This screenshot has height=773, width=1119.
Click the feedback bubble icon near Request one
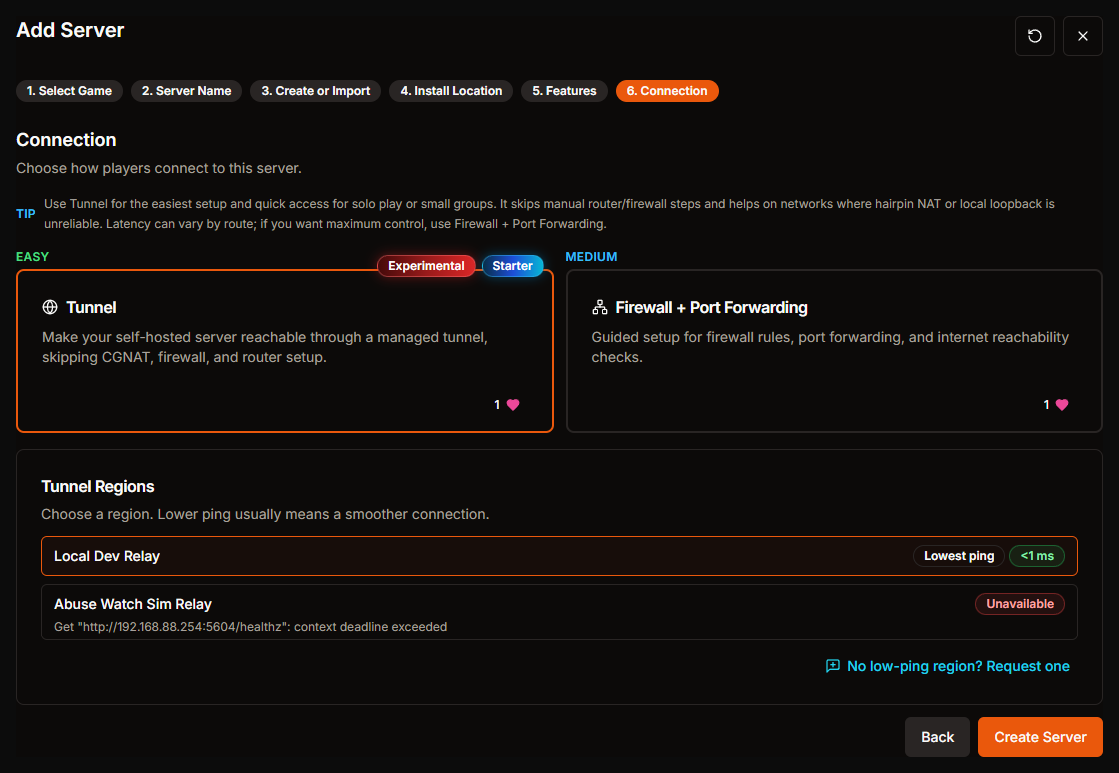pos(831,665)
